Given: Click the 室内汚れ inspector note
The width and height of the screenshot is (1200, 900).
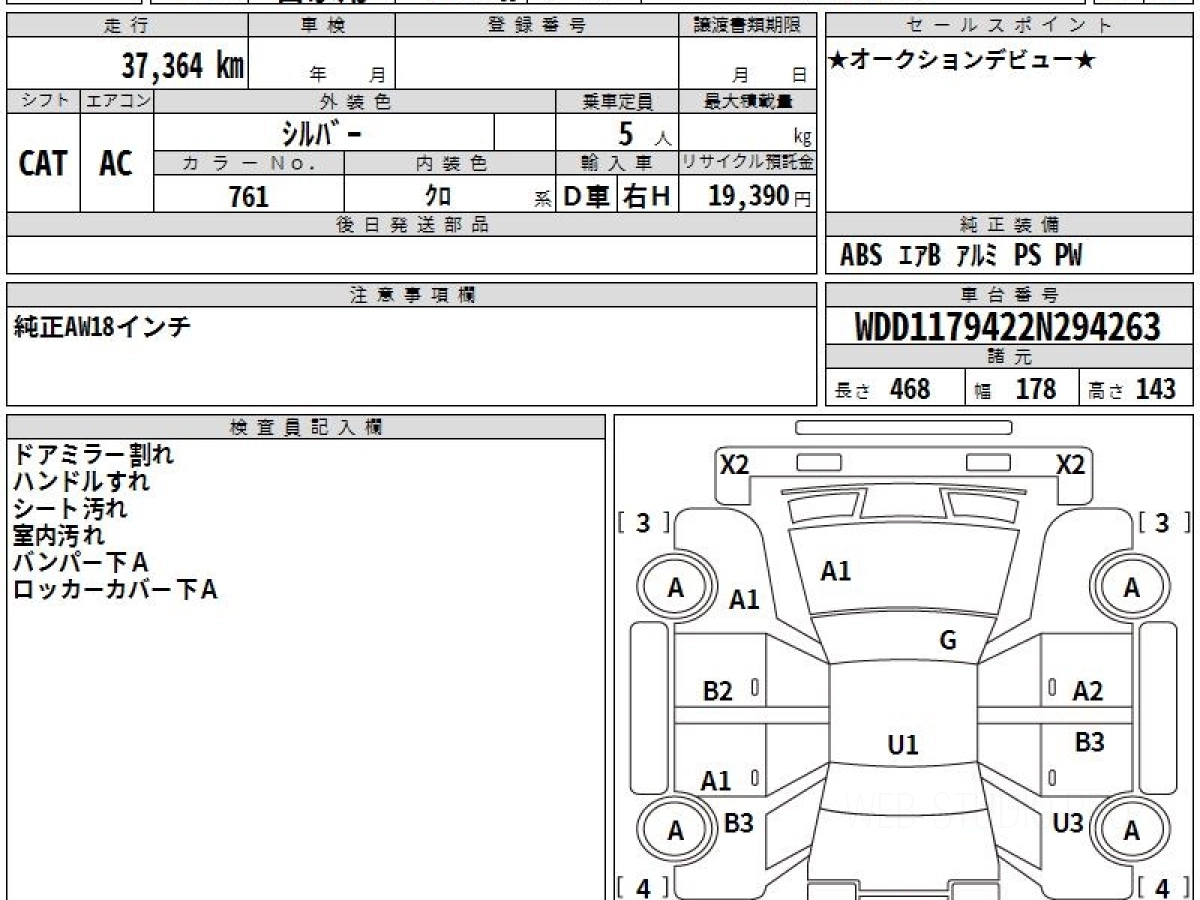Looking at the screenshot, I should click(59, 536).
